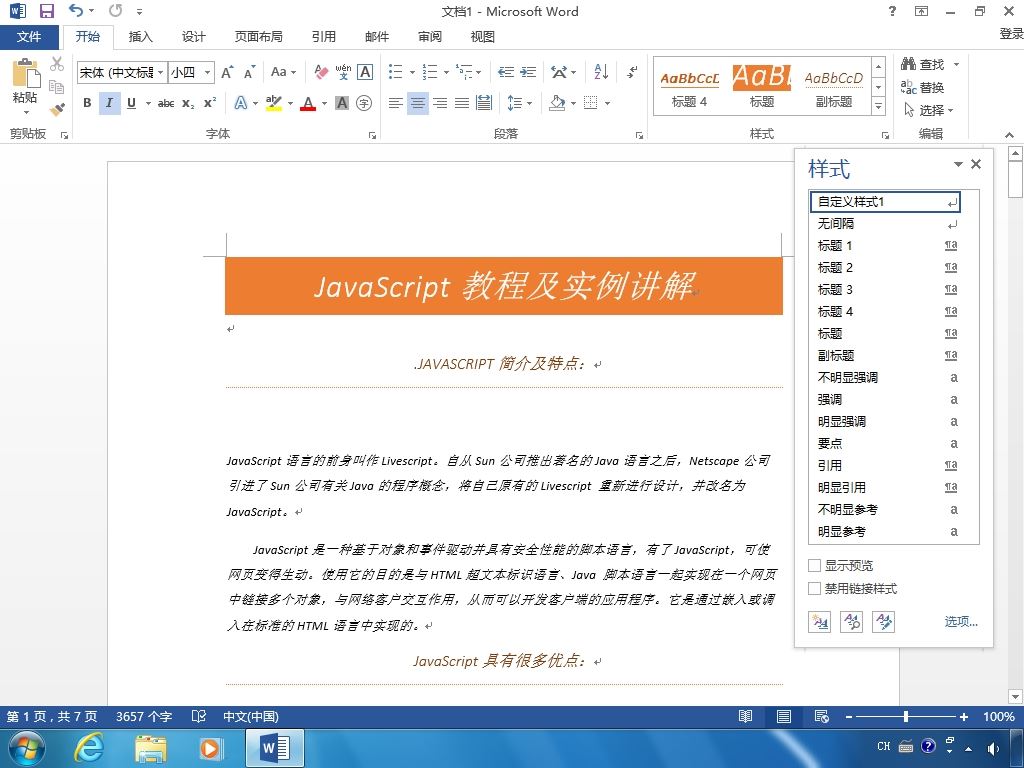This screenshot has height=768, width=1024.
Task: Apply strikethrough formatting
Action: [x=166, y=103]
